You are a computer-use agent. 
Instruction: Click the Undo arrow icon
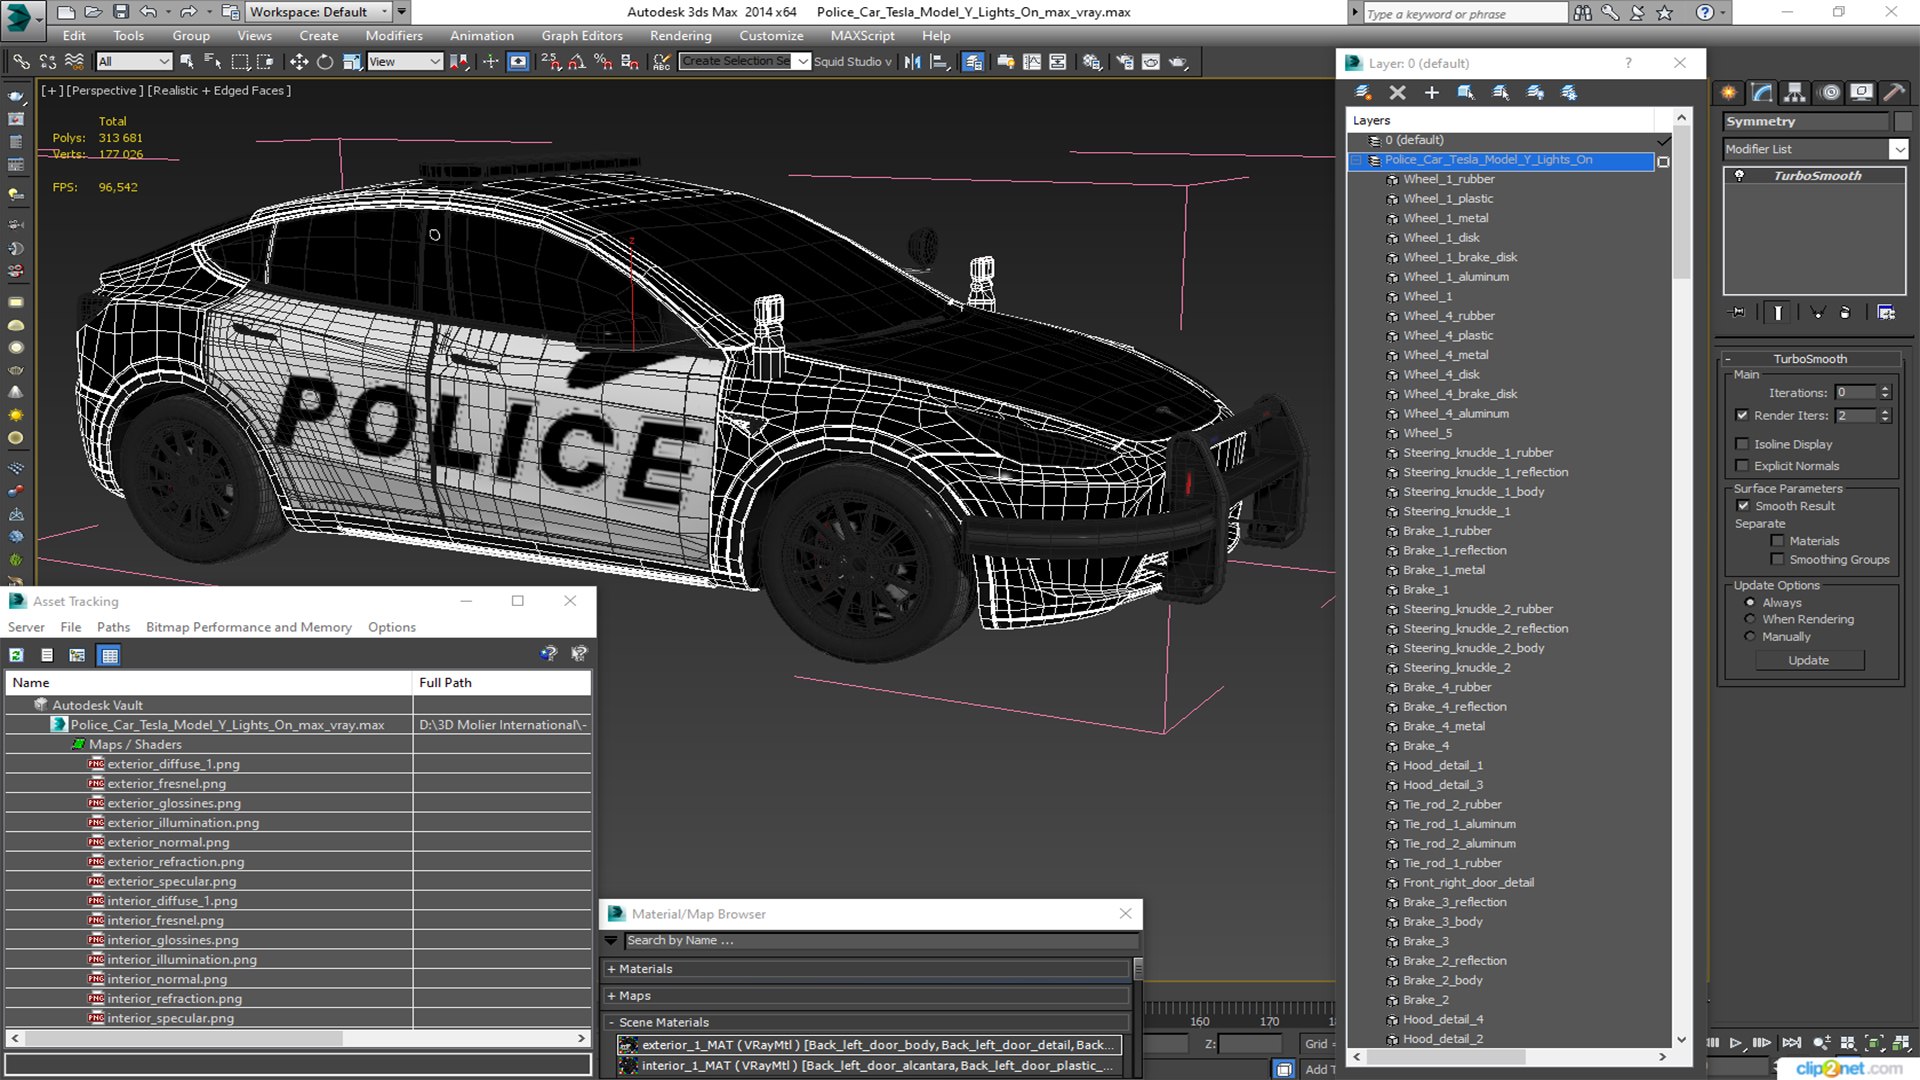click(148, 12)
